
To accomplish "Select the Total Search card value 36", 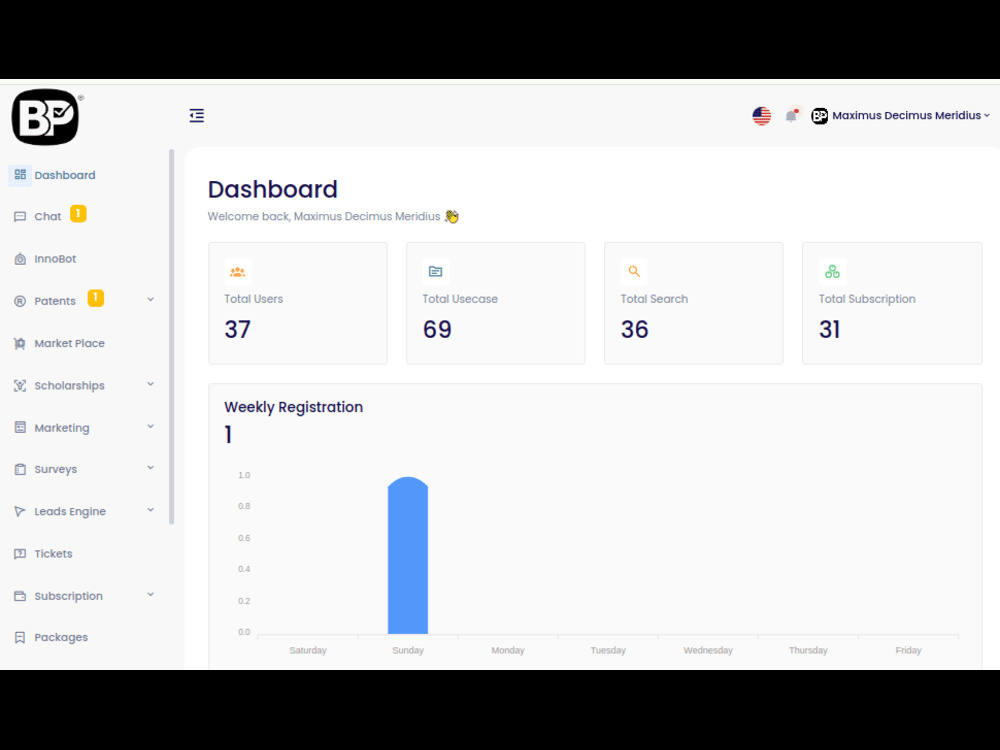I will (x=635, y=330).
